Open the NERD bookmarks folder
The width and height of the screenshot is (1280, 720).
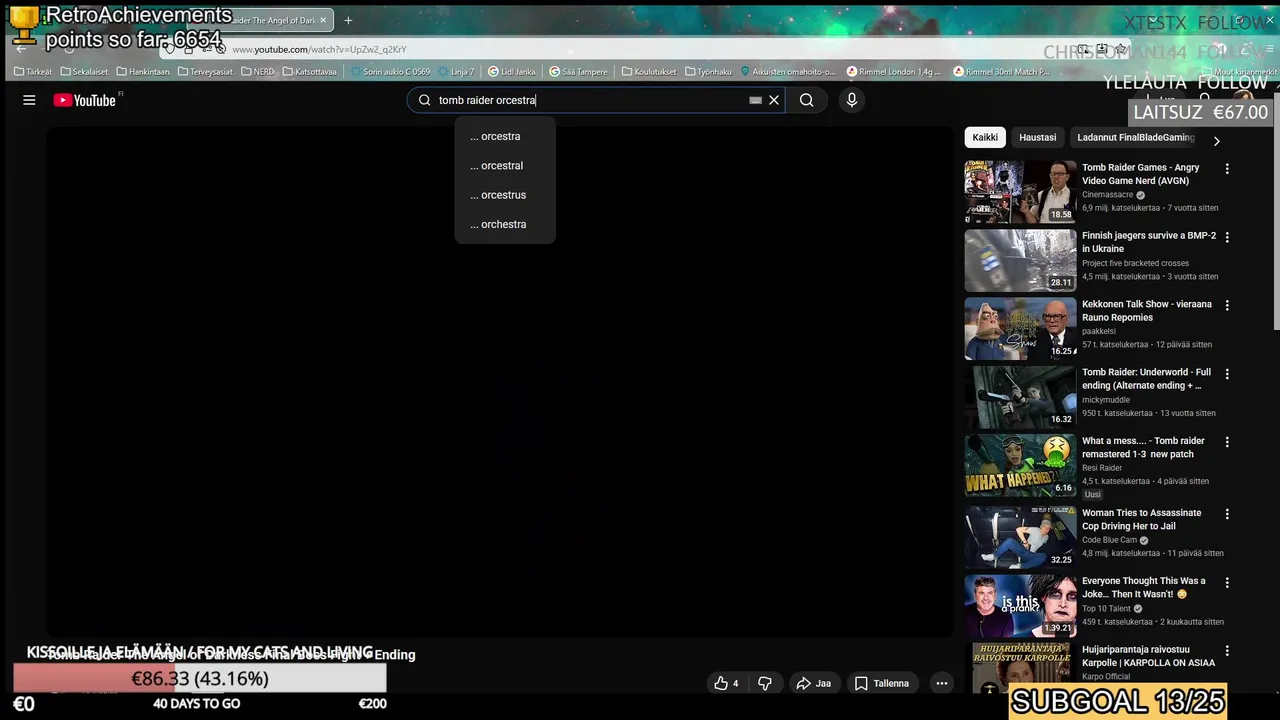(x=257, y=72)
